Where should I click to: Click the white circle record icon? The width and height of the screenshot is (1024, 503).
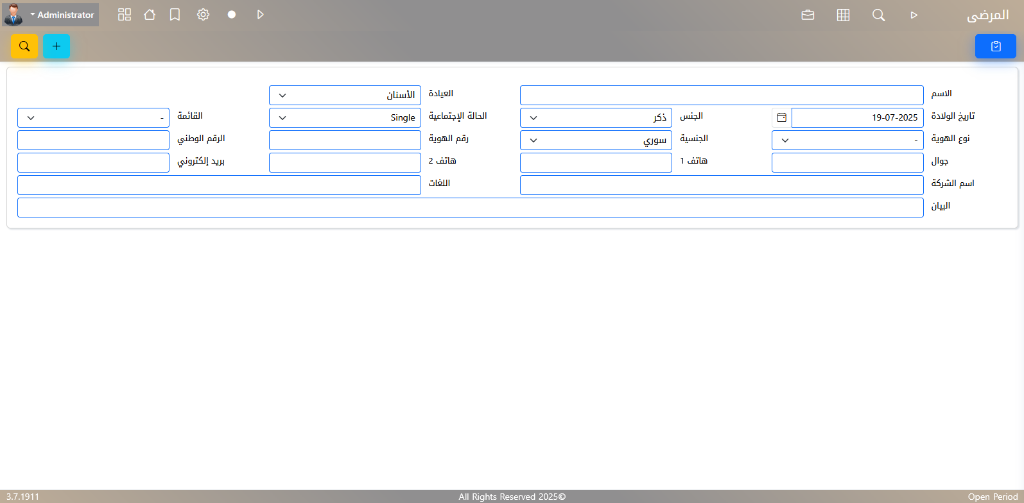(231, 15)
